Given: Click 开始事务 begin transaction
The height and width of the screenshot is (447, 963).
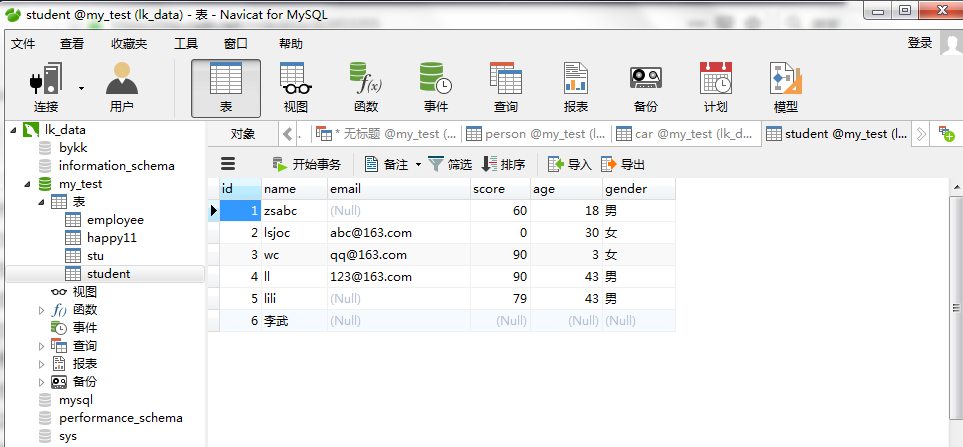Looking at the screenshot, I should (306, 165).
